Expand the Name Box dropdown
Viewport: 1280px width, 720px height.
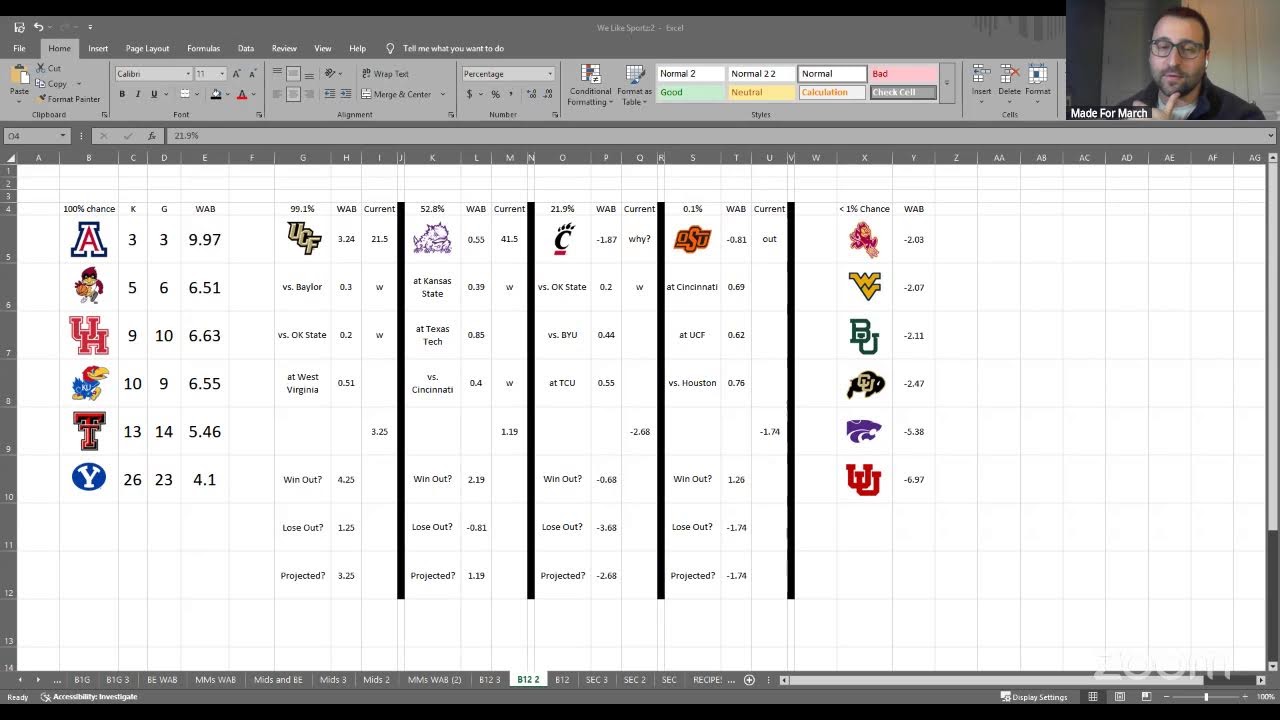(62, 136)
